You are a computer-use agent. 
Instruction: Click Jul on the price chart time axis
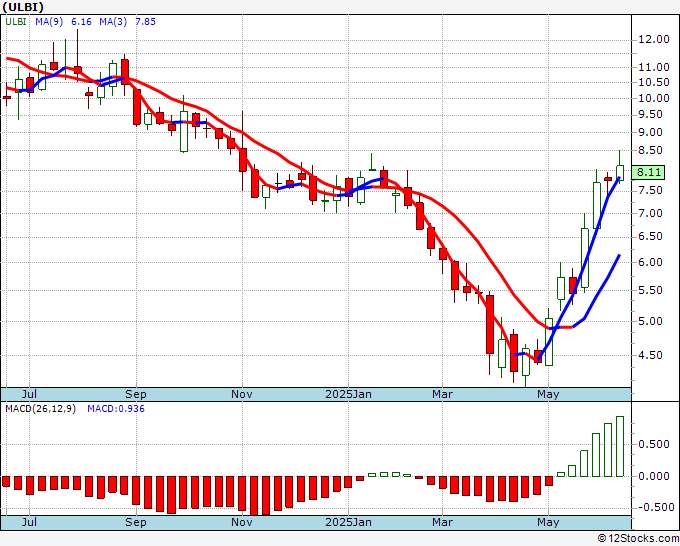click(x=29, y=394)
